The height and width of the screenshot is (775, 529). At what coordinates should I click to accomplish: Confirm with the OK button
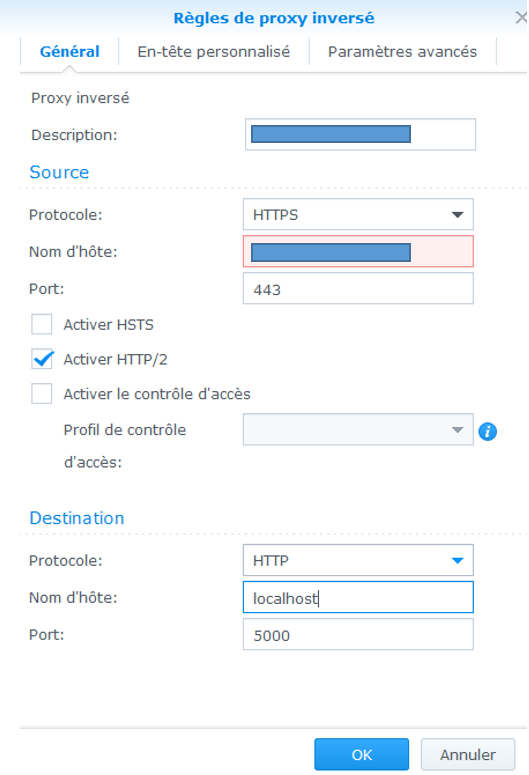361,755
